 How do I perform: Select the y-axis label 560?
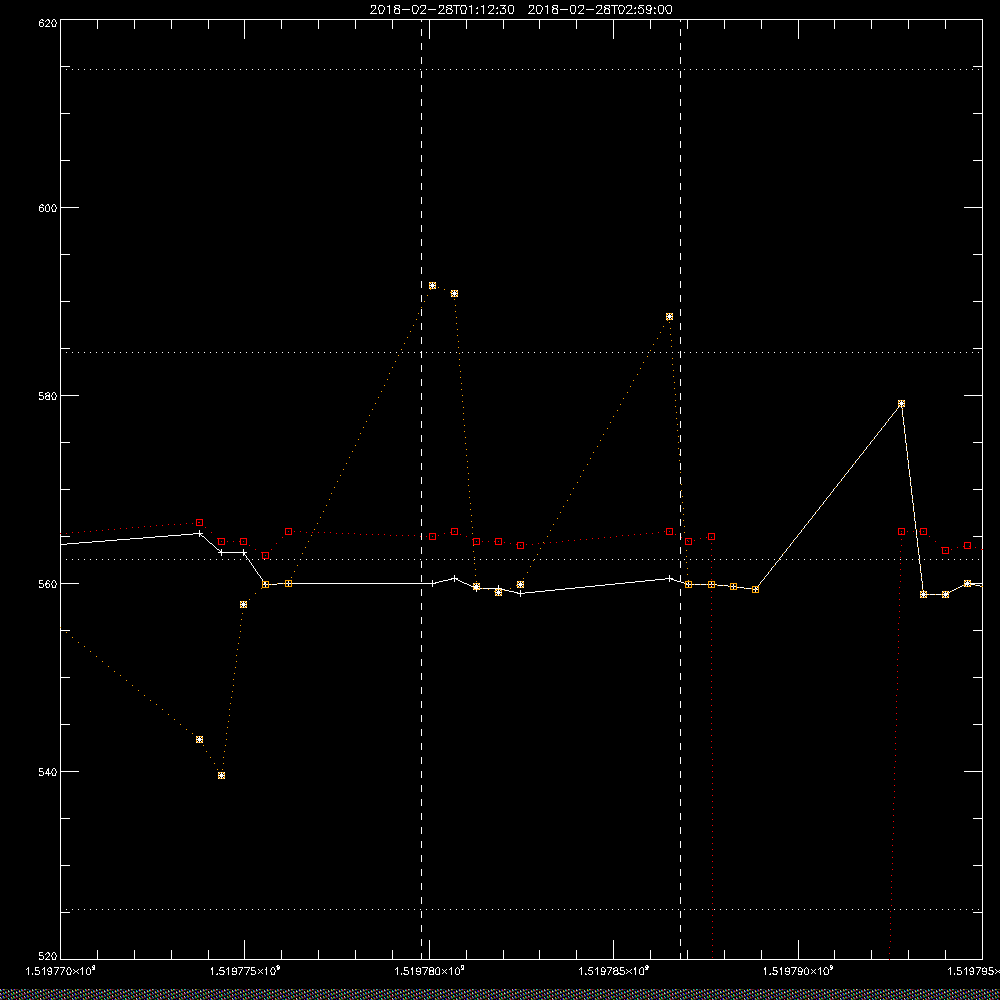[x=48, y=584]
